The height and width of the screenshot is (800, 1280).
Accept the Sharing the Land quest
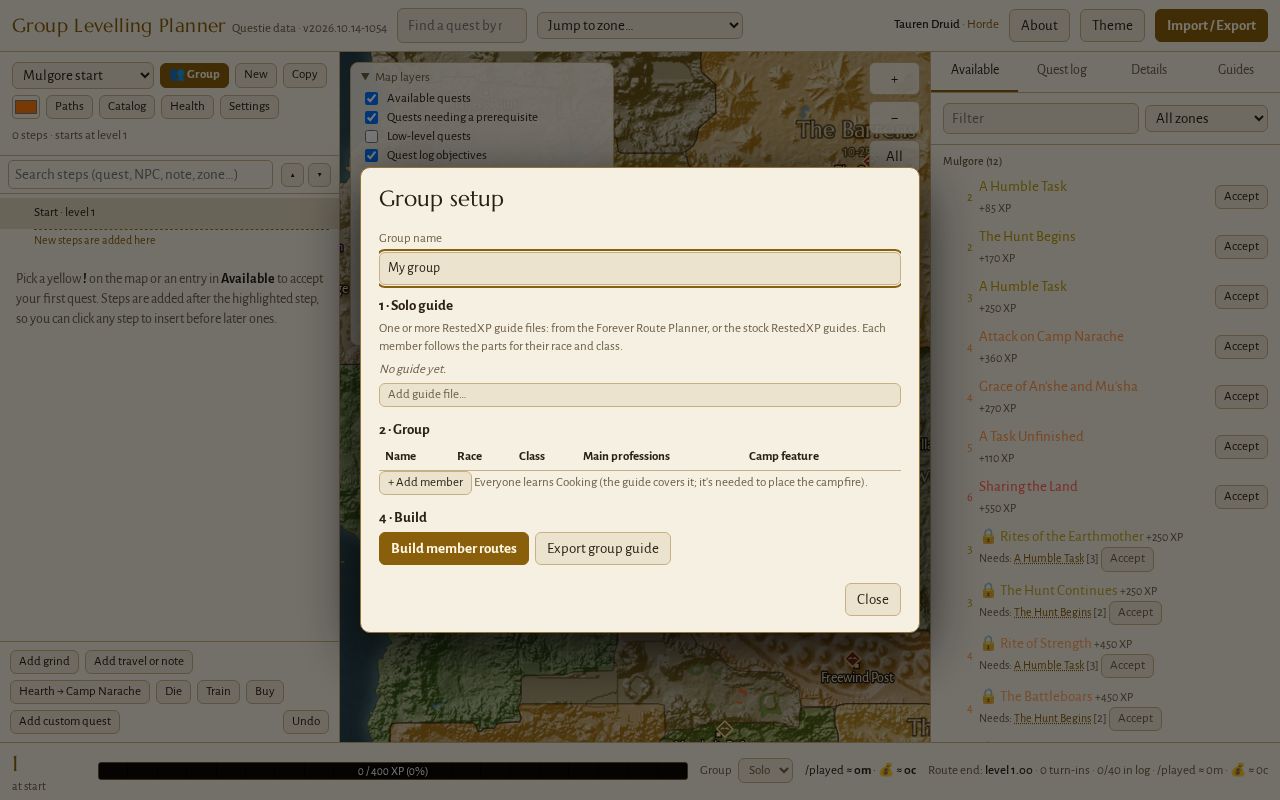[1241, 497]
